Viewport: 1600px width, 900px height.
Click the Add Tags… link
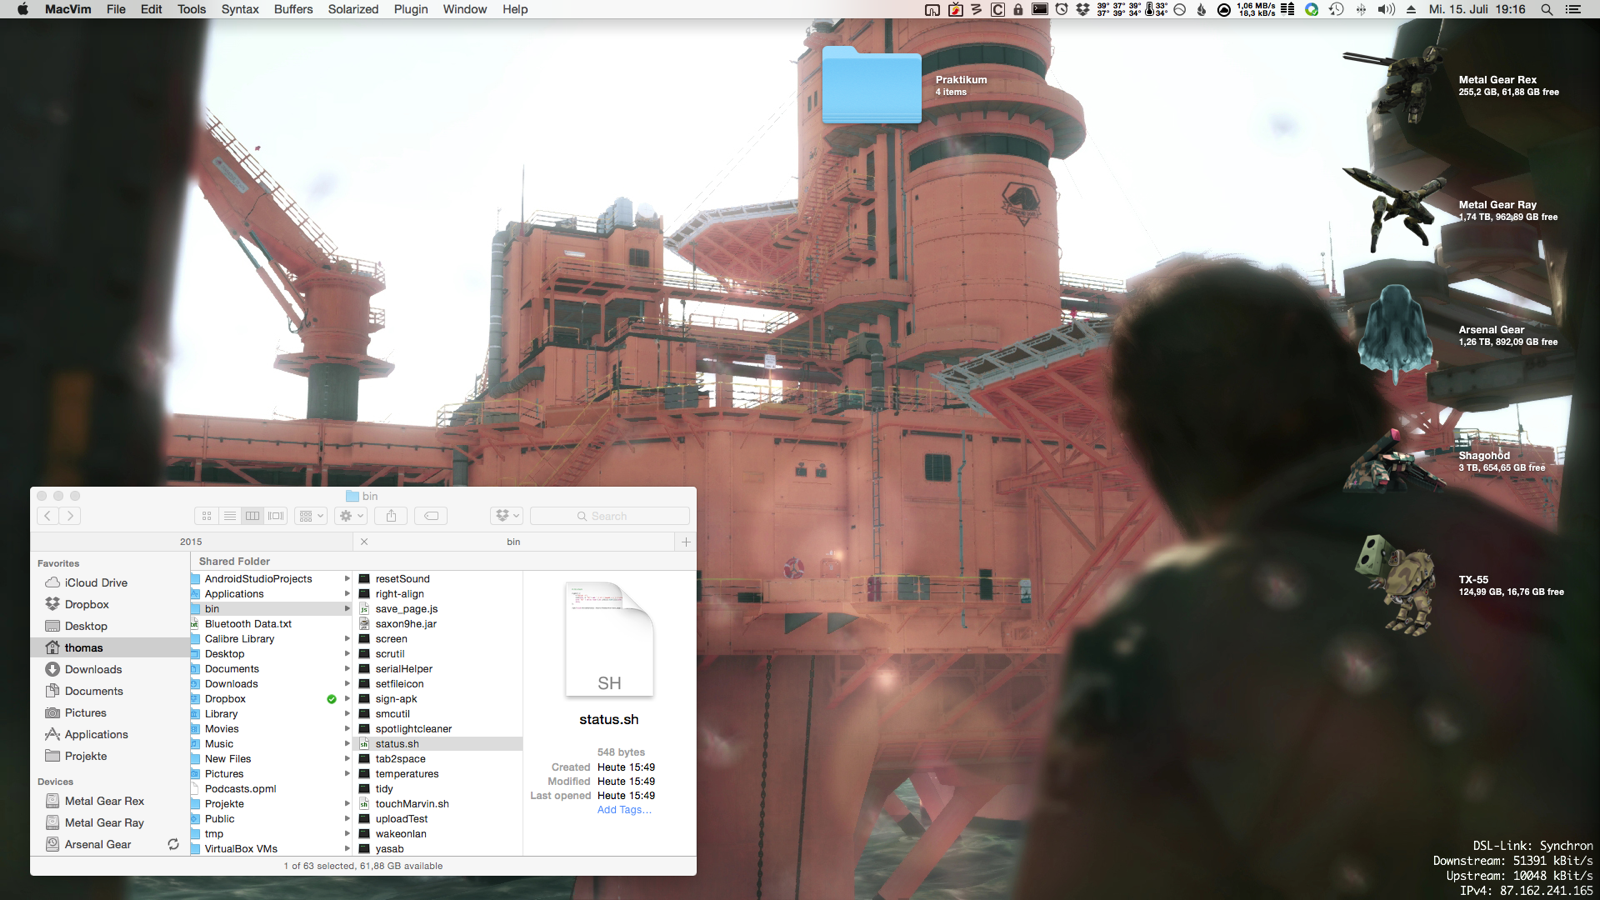(x=624, y=810)
